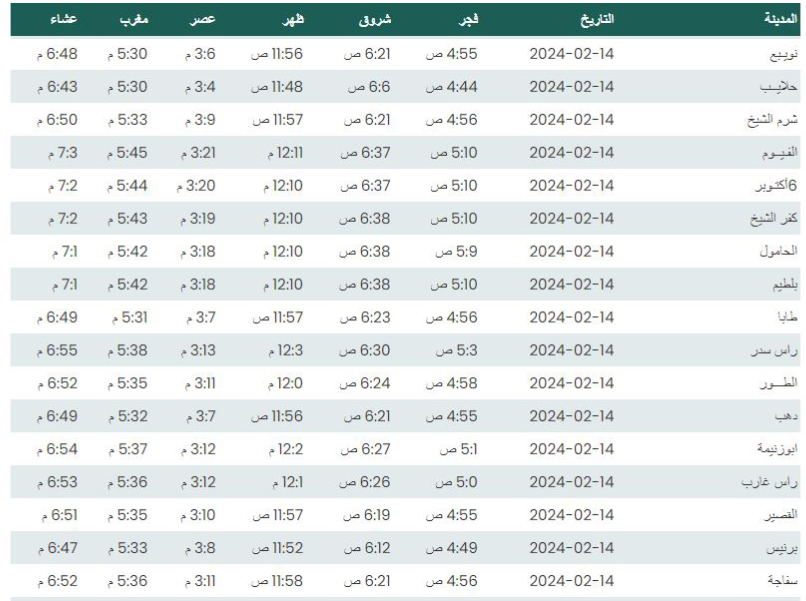Select the الفيوم city name
This screenshot has height=601, width=806.
click(780, 153)
